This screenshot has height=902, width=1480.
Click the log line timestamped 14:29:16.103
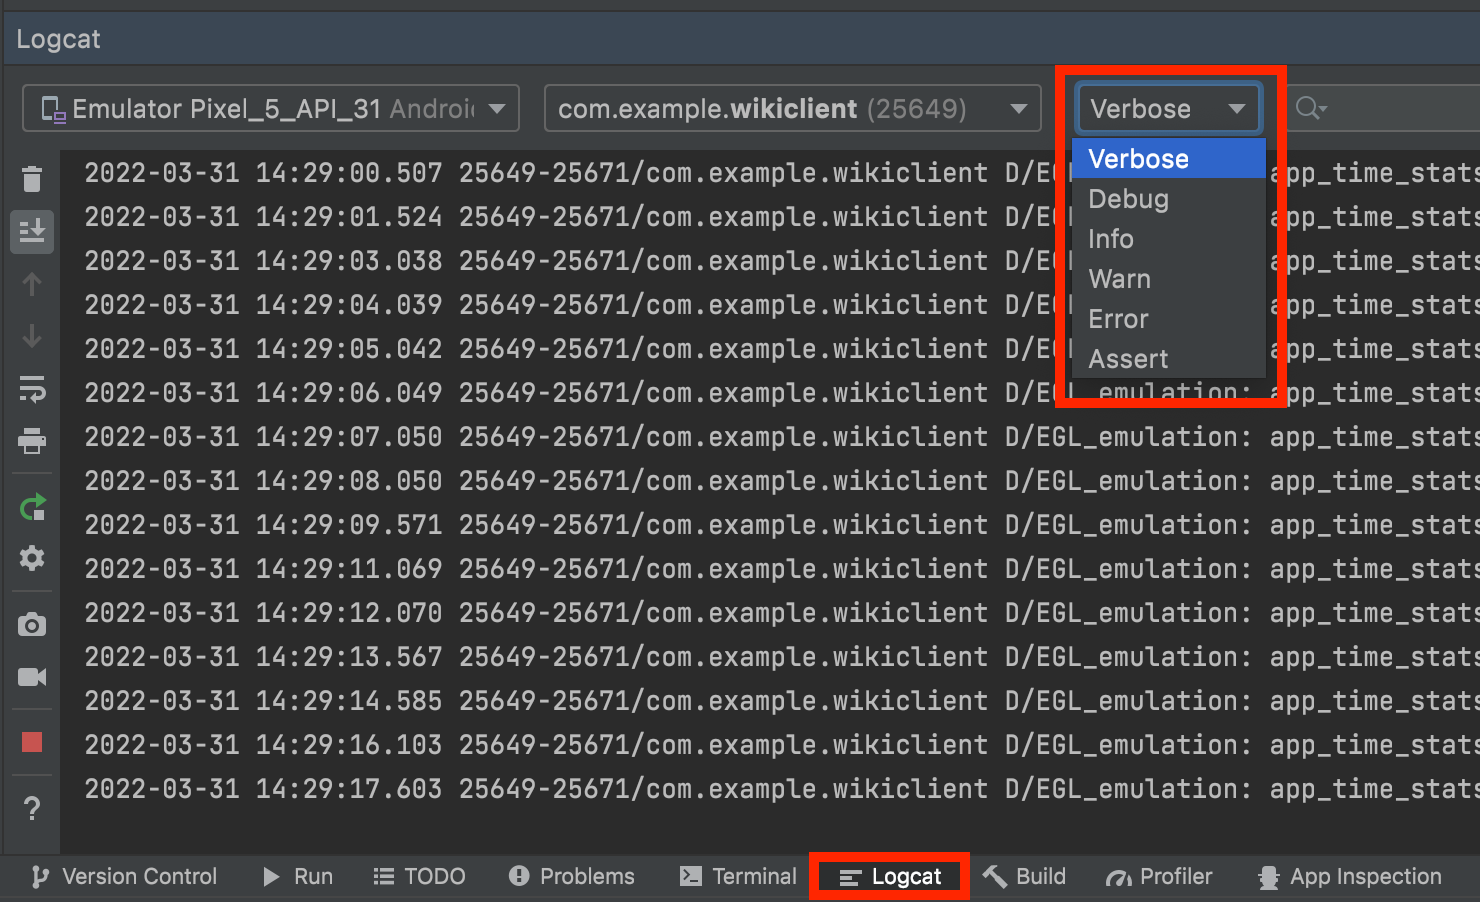click(x=780, y=745)
